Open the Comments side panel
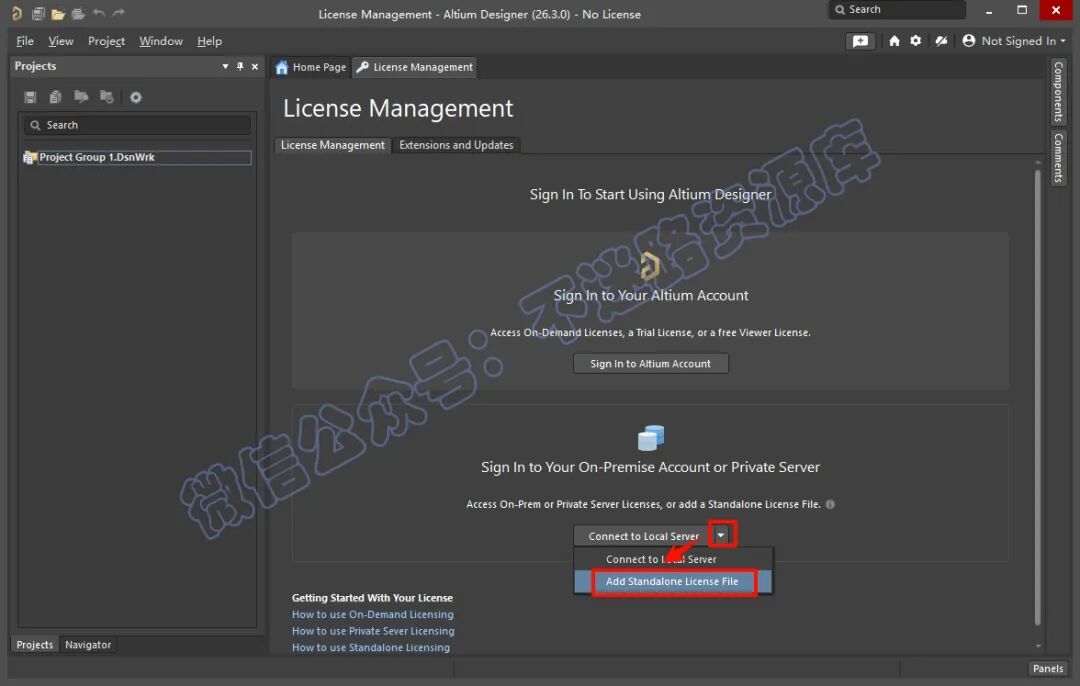This screenshot has height=686, width=1080. pos(1058,158)
